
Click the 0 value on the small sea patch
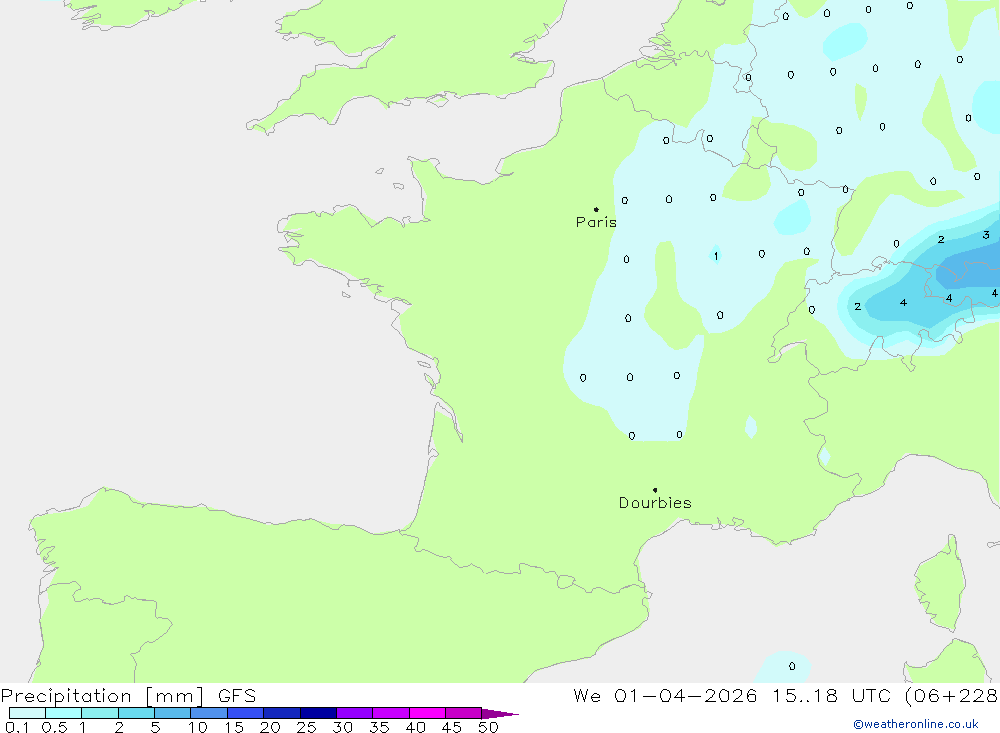(792, 666)
